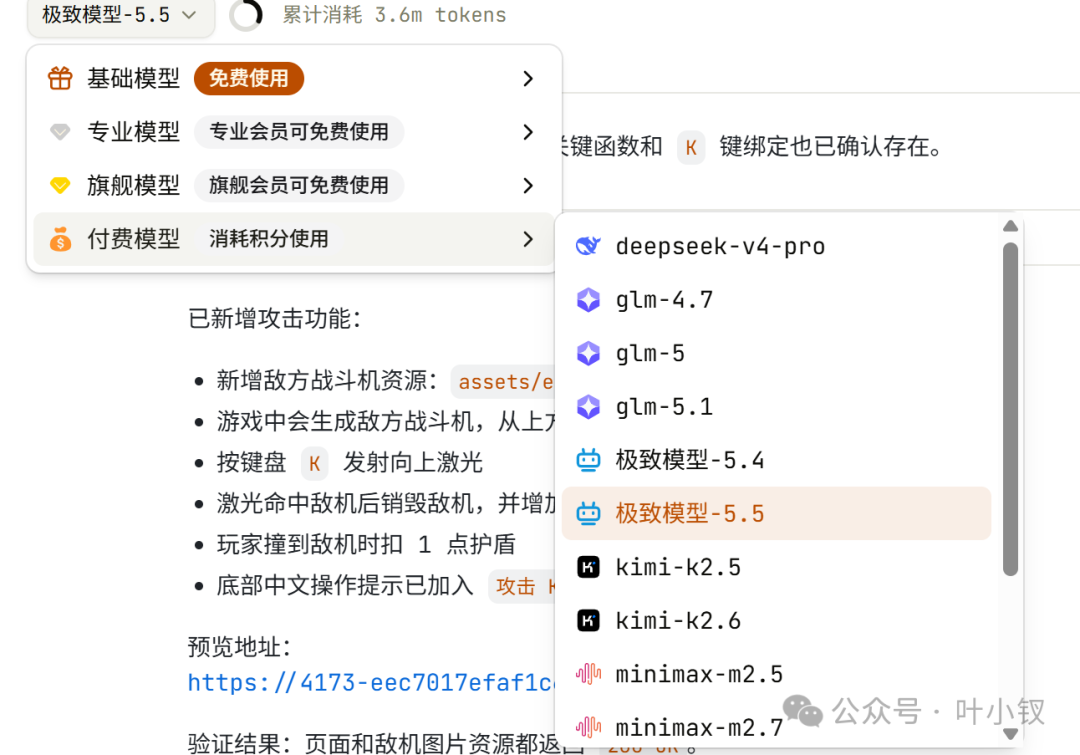Click the kimi-k2.6 logo icon
This screenshot has height=755, width=1080.
point(588,621)
